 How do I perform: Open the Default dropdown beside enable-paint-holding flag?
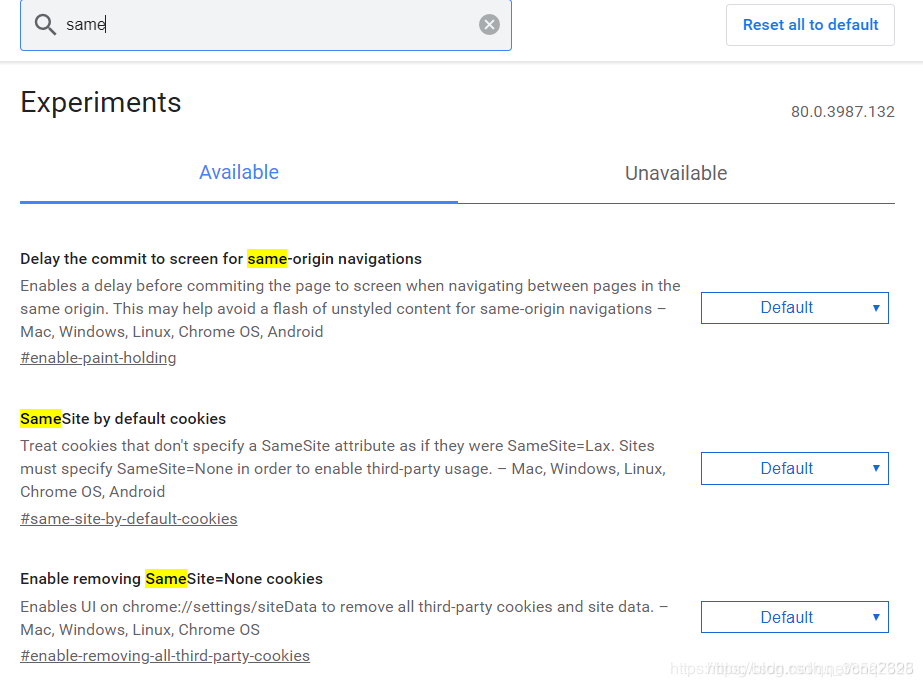click(794, 307)
